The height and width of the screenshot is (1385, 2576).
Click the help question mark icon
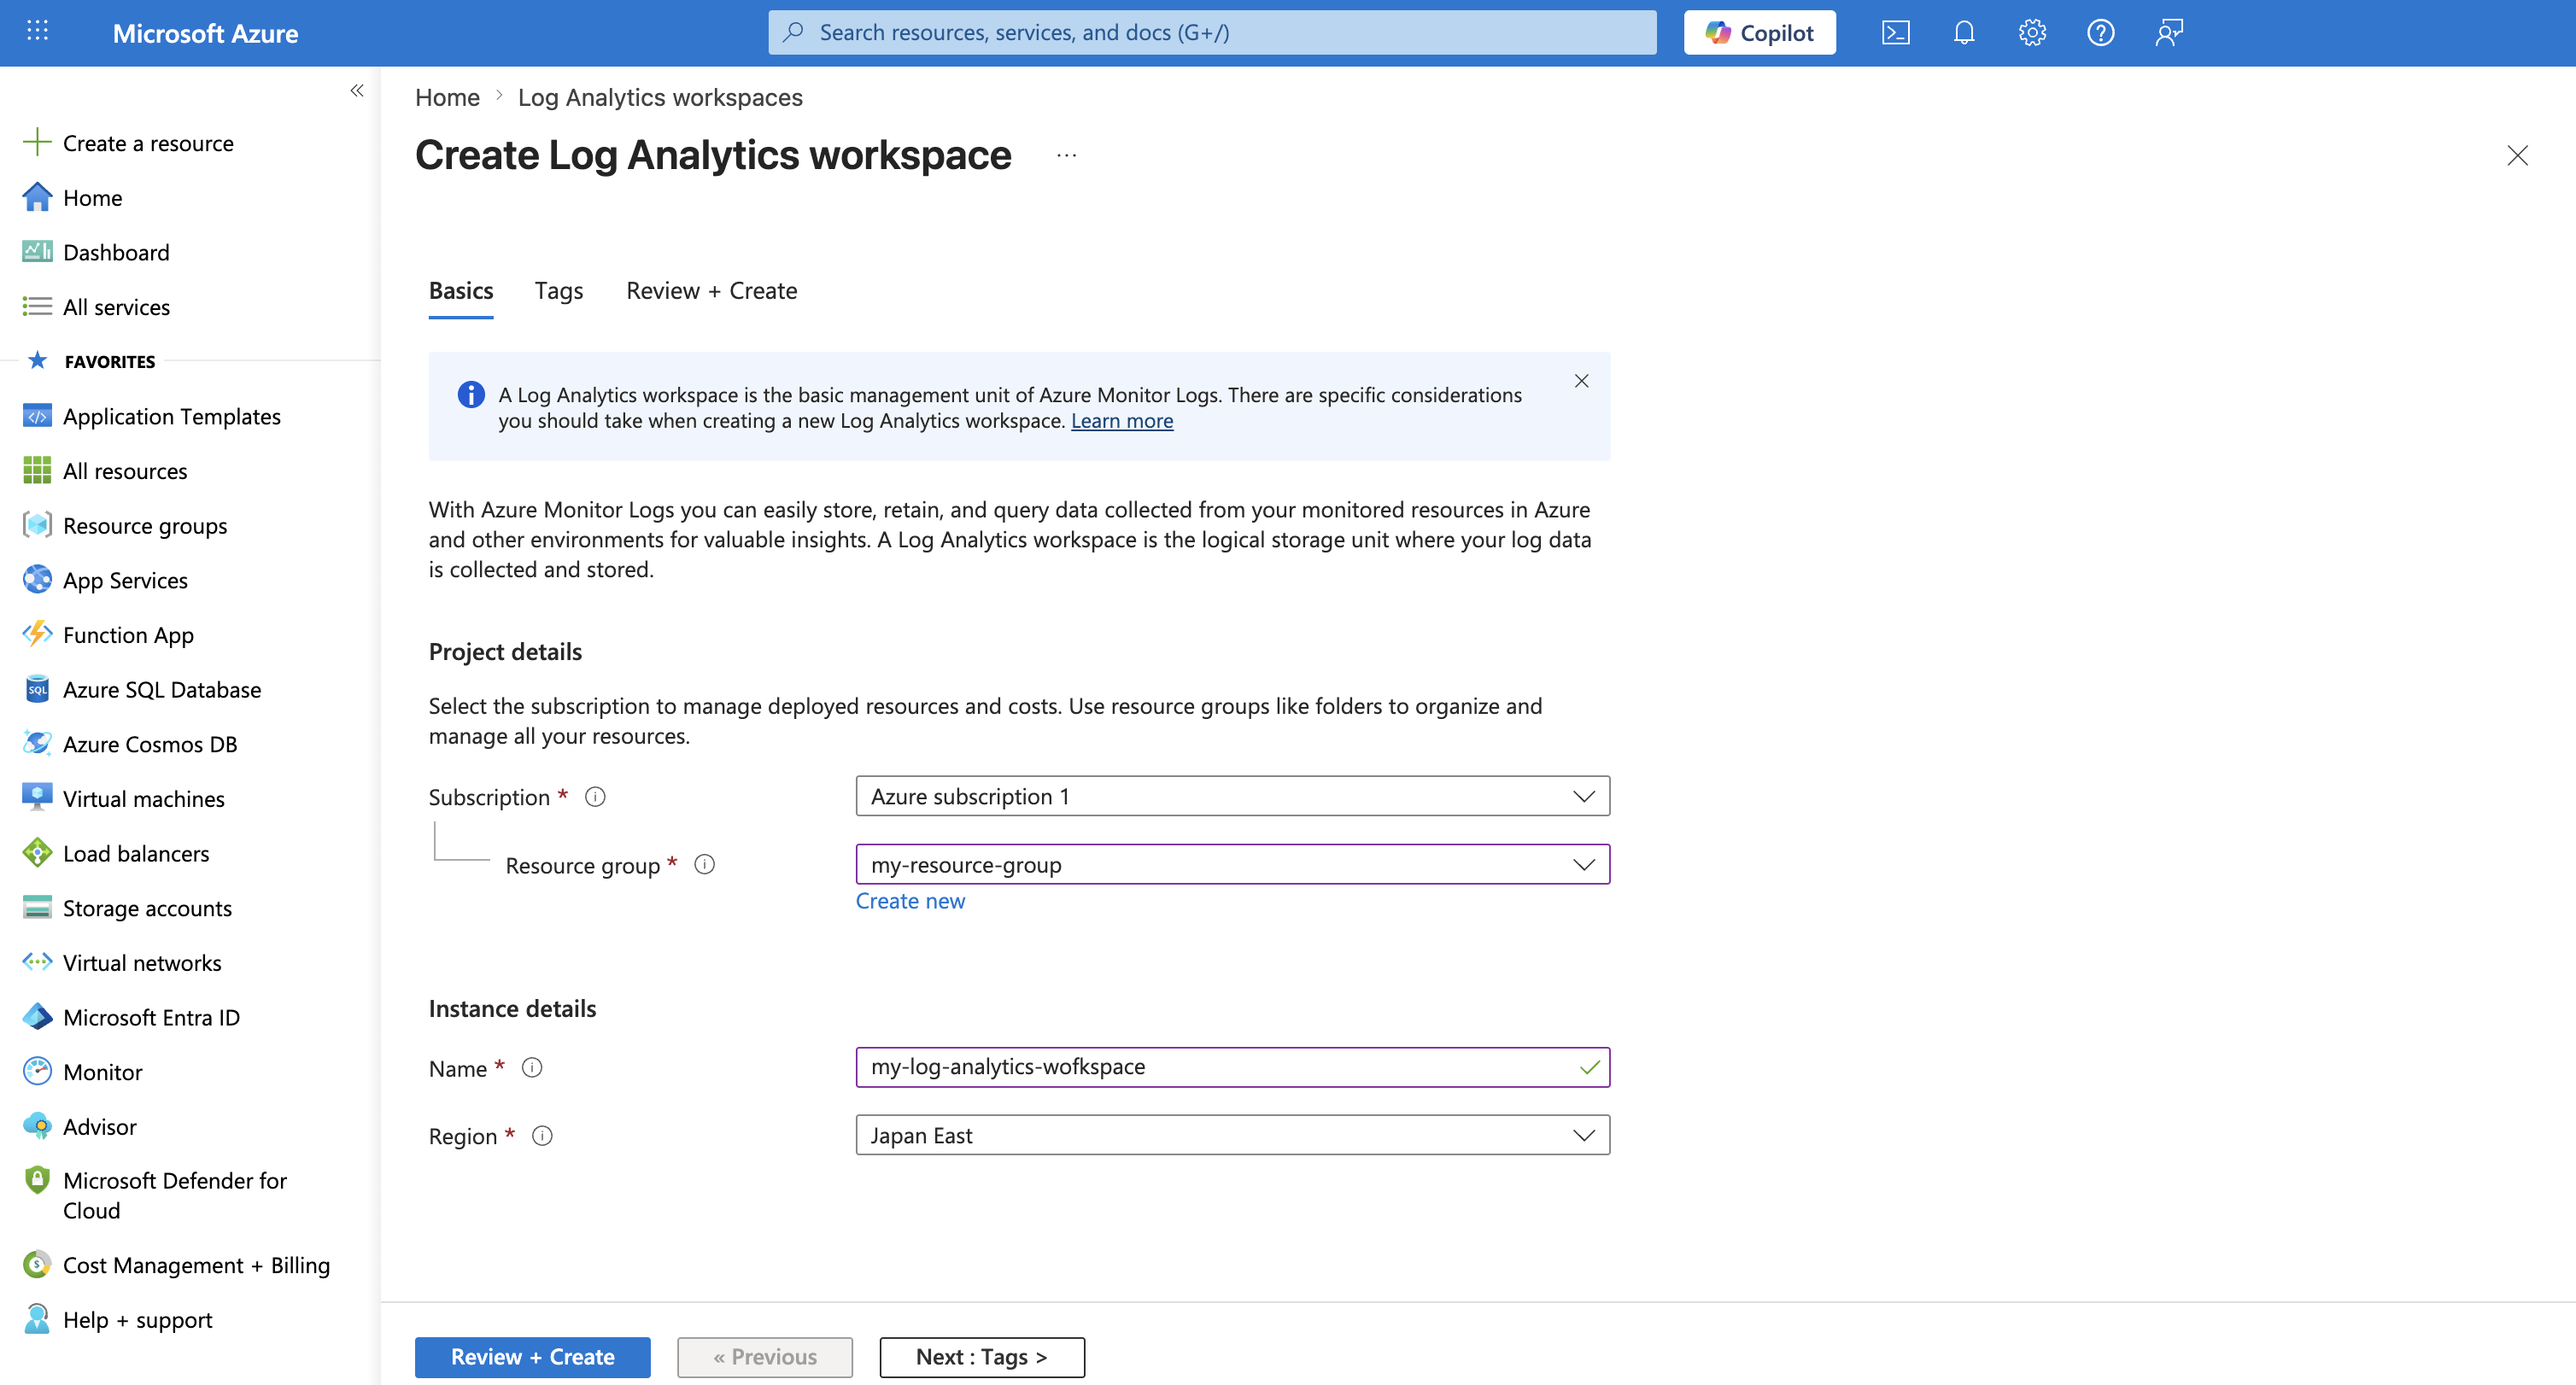tap(2100, 33)
